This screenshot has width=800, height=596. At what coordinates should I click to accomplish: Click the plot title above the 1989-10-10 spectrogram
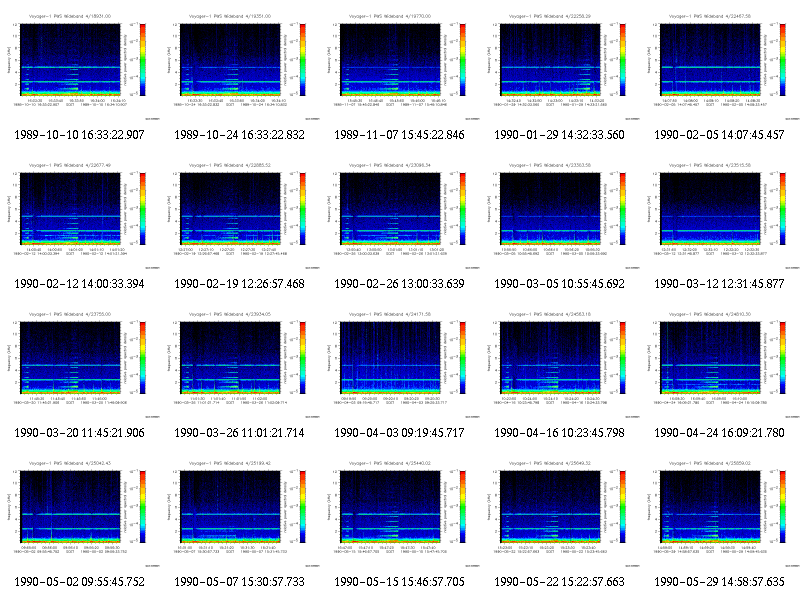70,16
